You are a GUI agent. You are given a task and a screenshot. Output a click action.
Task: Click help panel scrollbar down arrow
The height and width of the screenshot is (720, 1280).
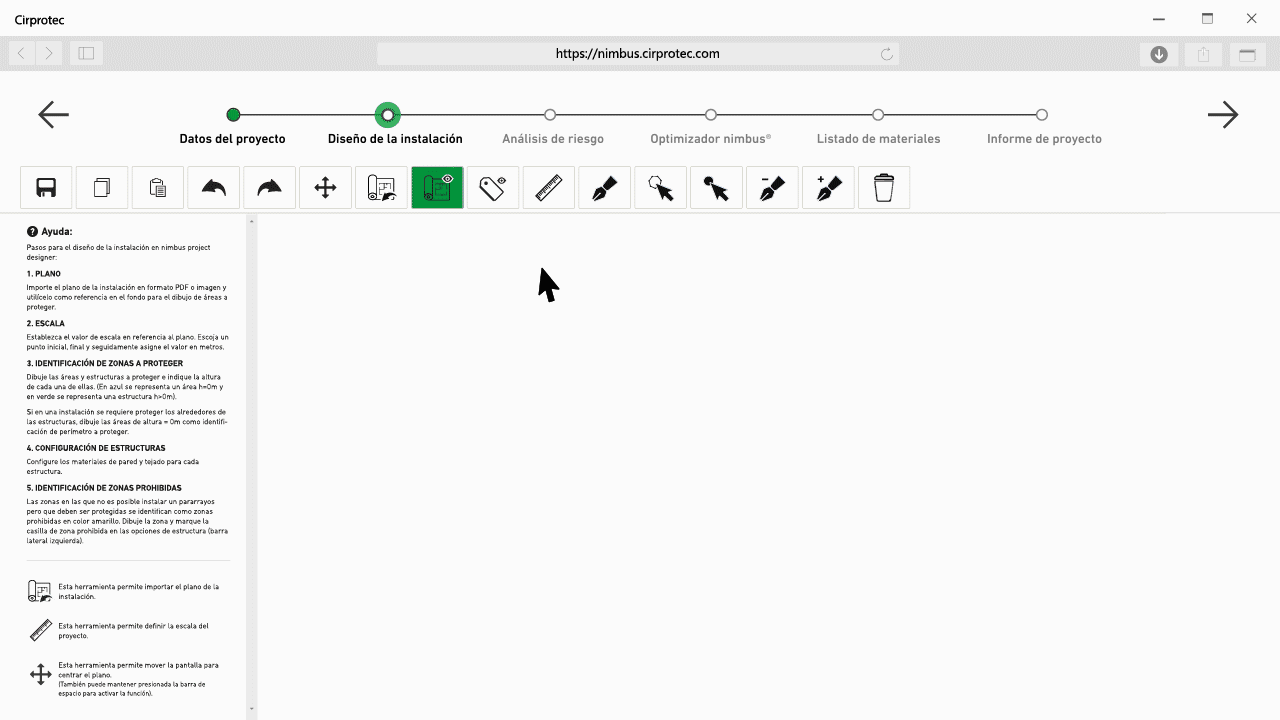[x=252, y=709]
